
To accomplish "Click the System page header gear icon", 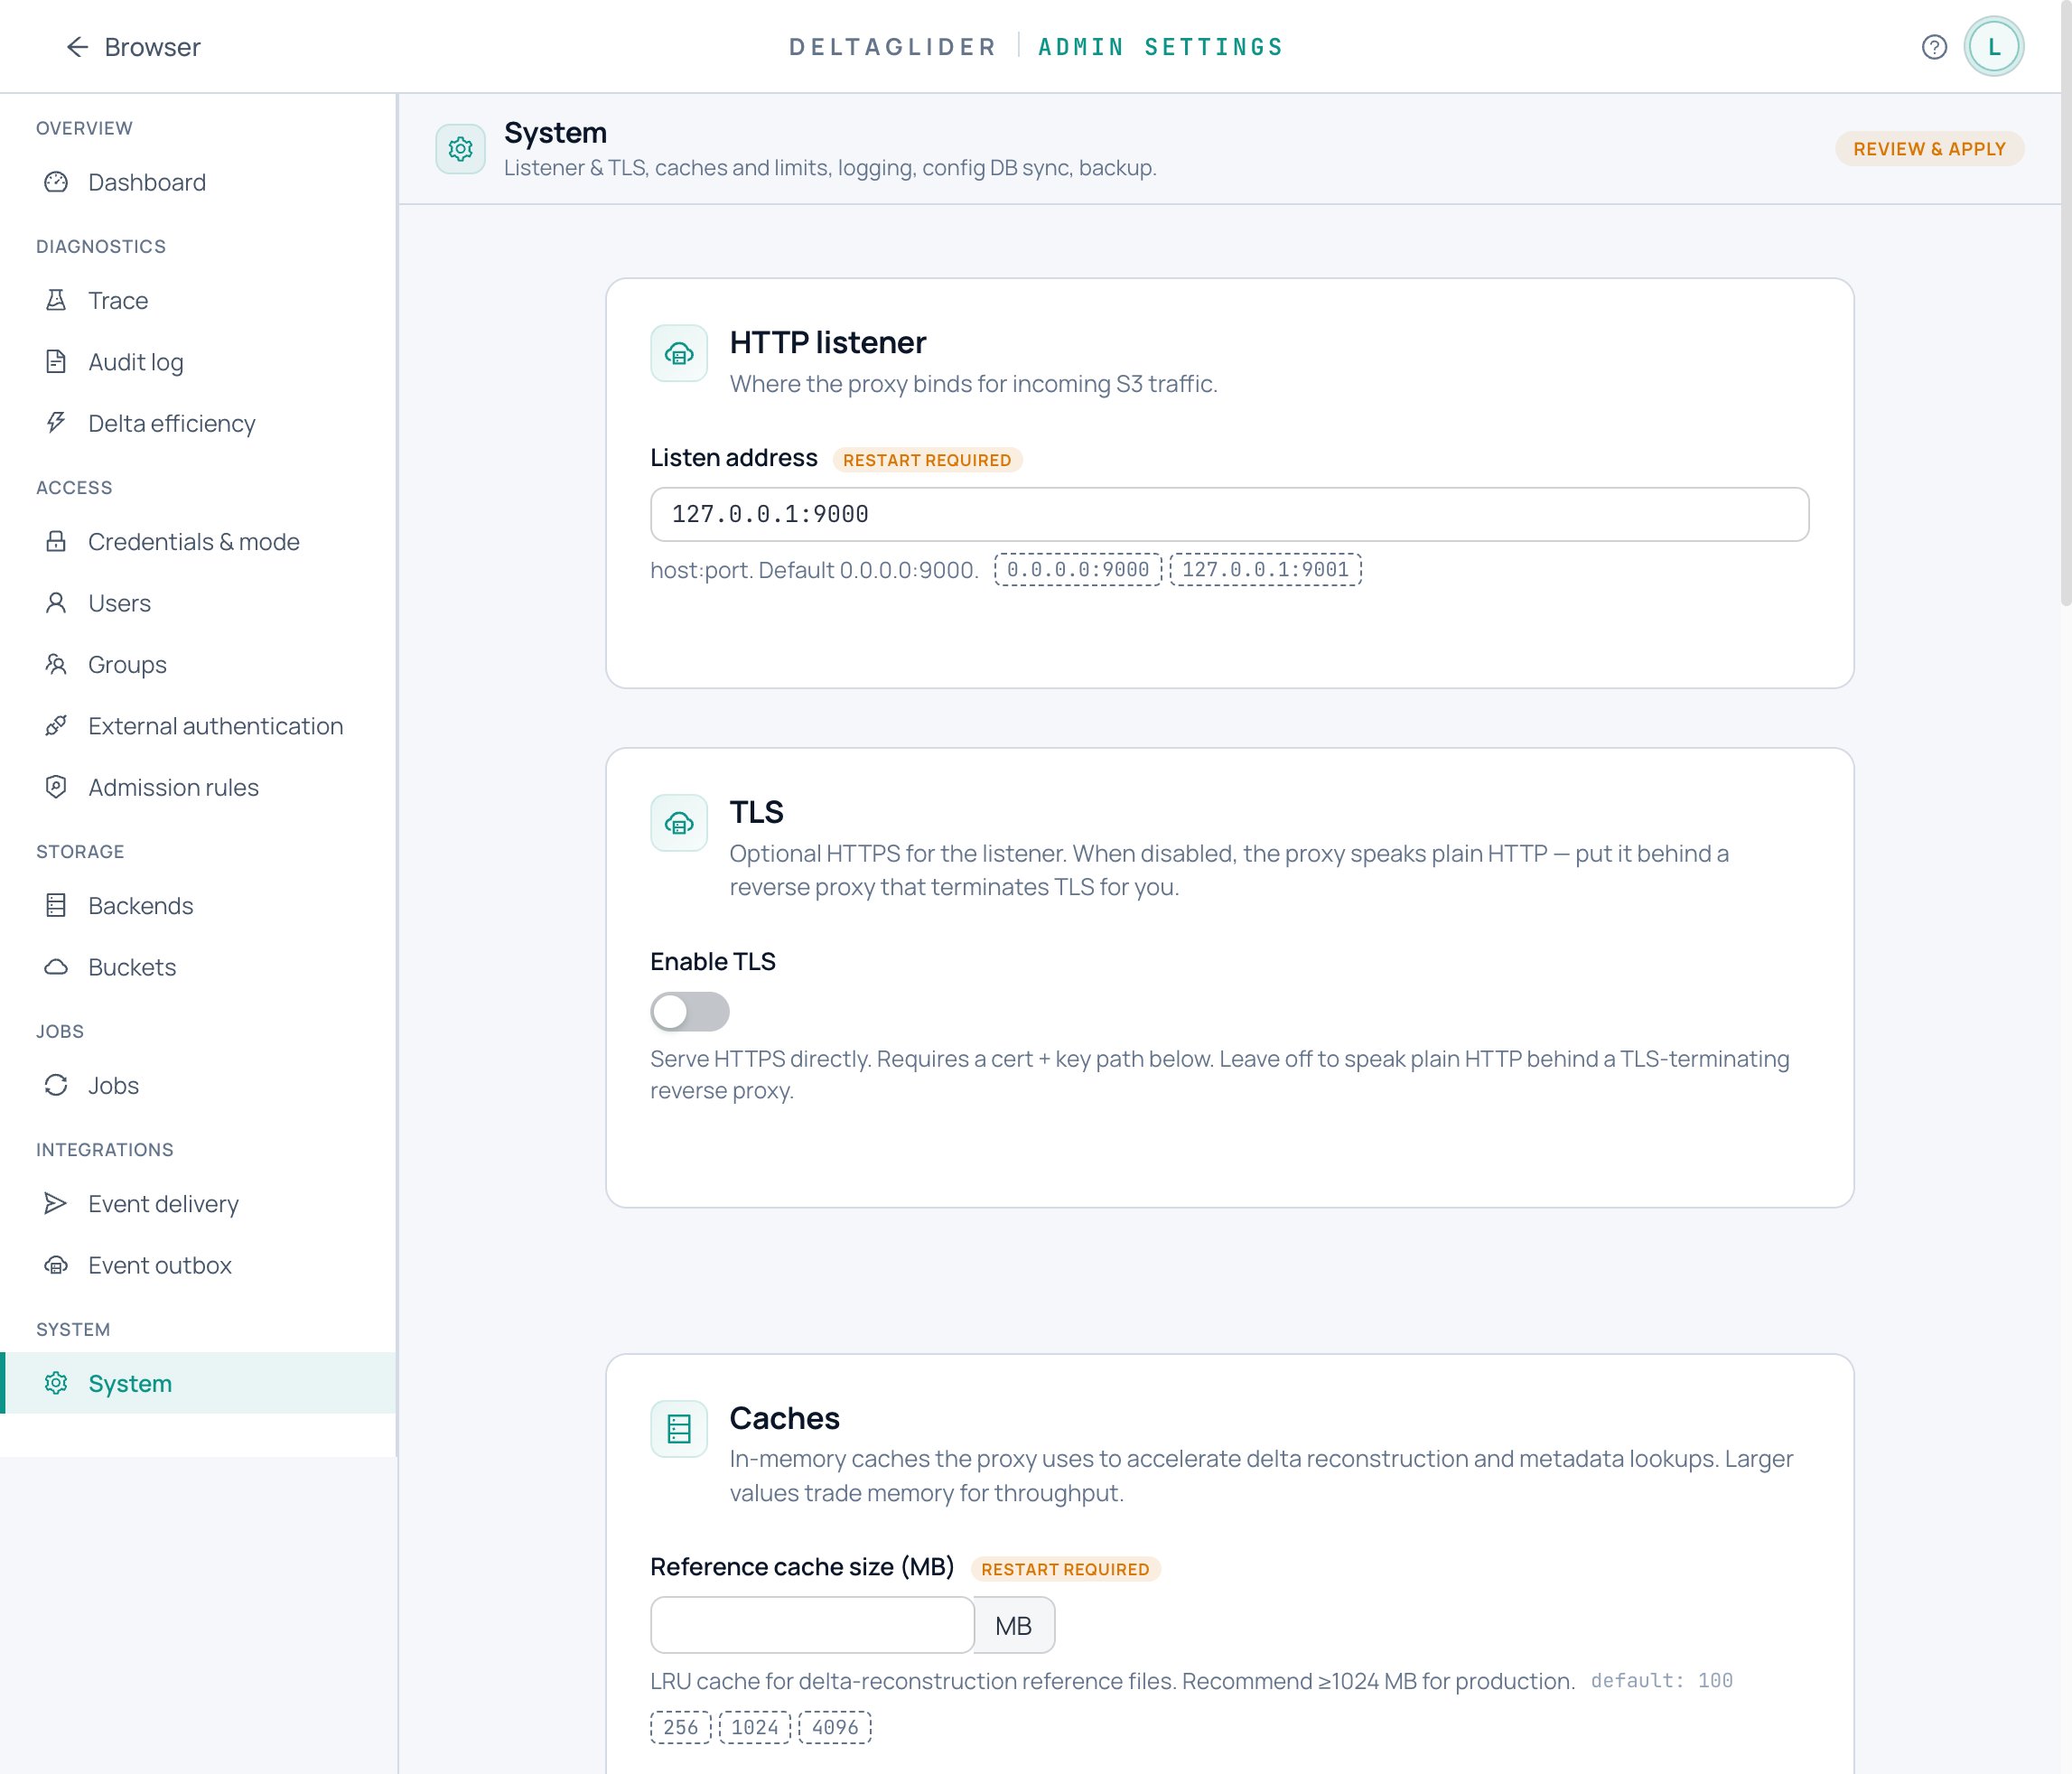I will coord(460,149).
